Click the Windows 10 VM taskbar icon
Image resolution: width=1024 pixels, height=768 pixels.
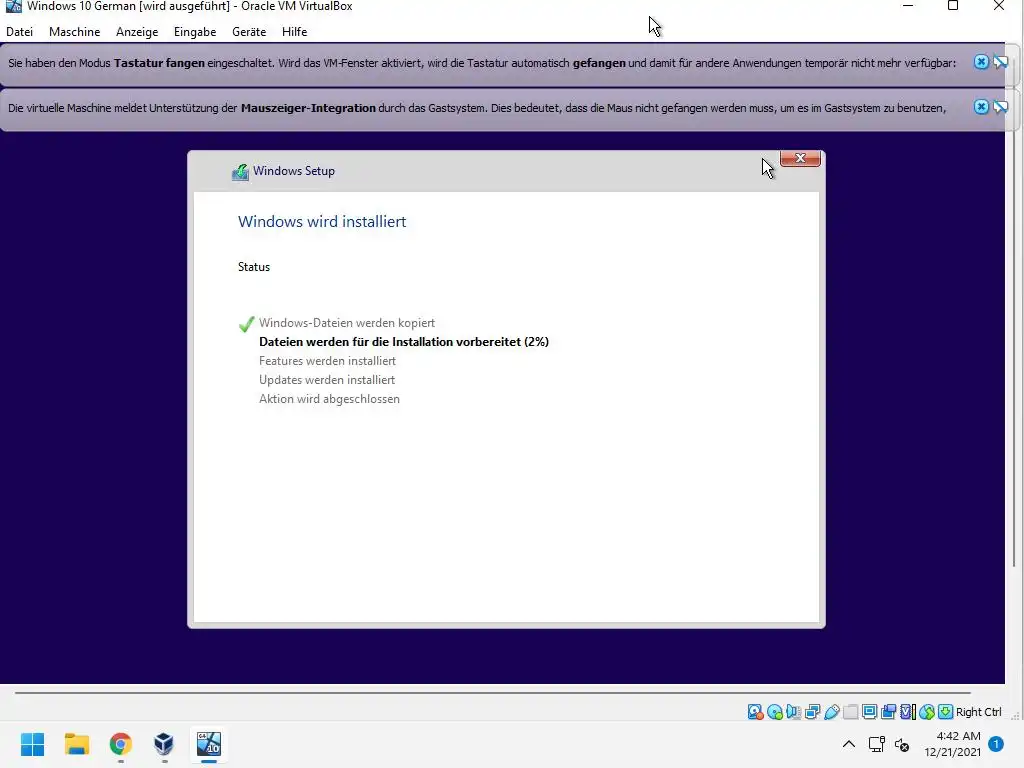tap(209, 744)
